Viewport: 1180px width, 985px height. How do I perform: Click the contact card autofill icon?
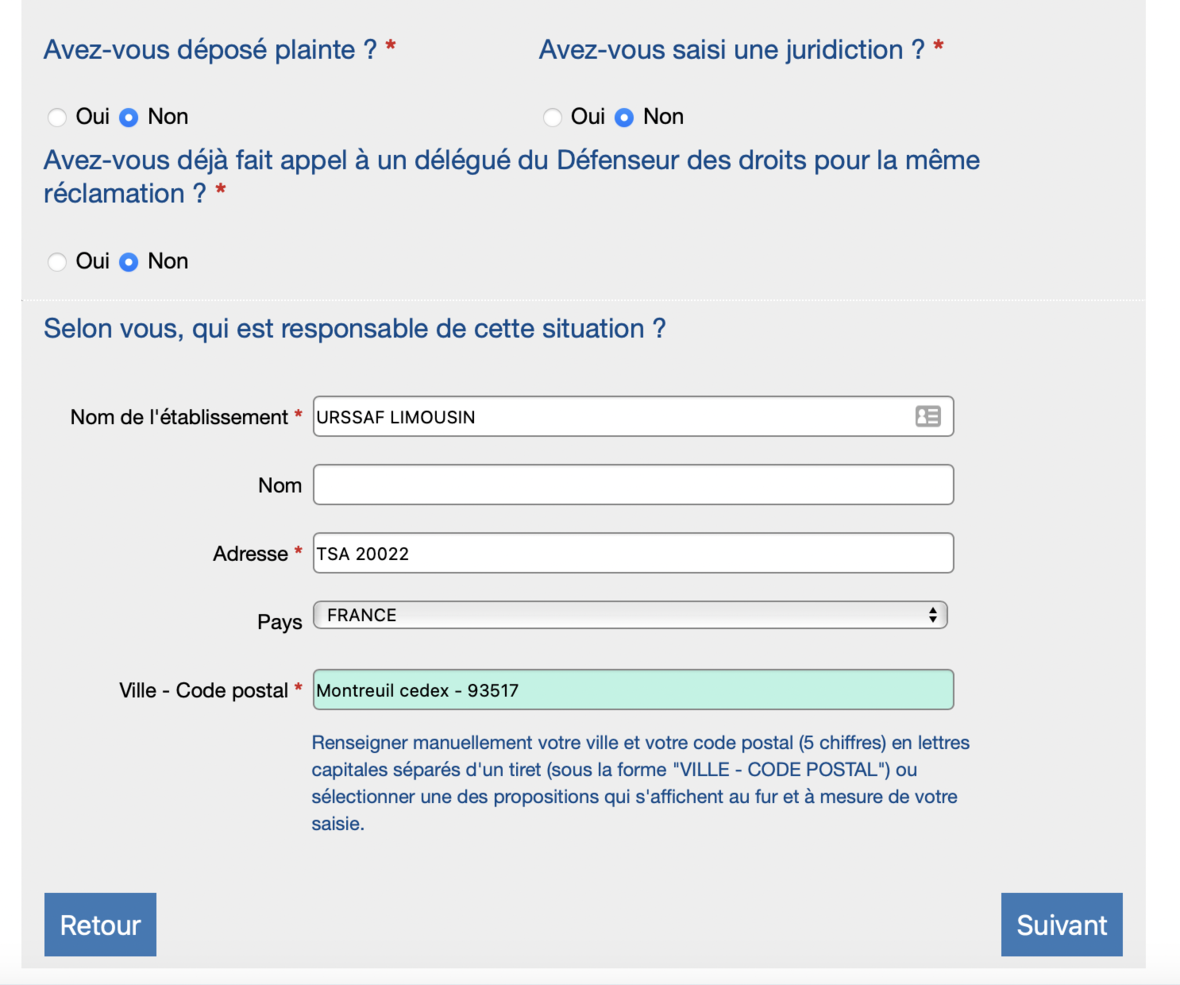pyautogui.click(x=927, y=416)
